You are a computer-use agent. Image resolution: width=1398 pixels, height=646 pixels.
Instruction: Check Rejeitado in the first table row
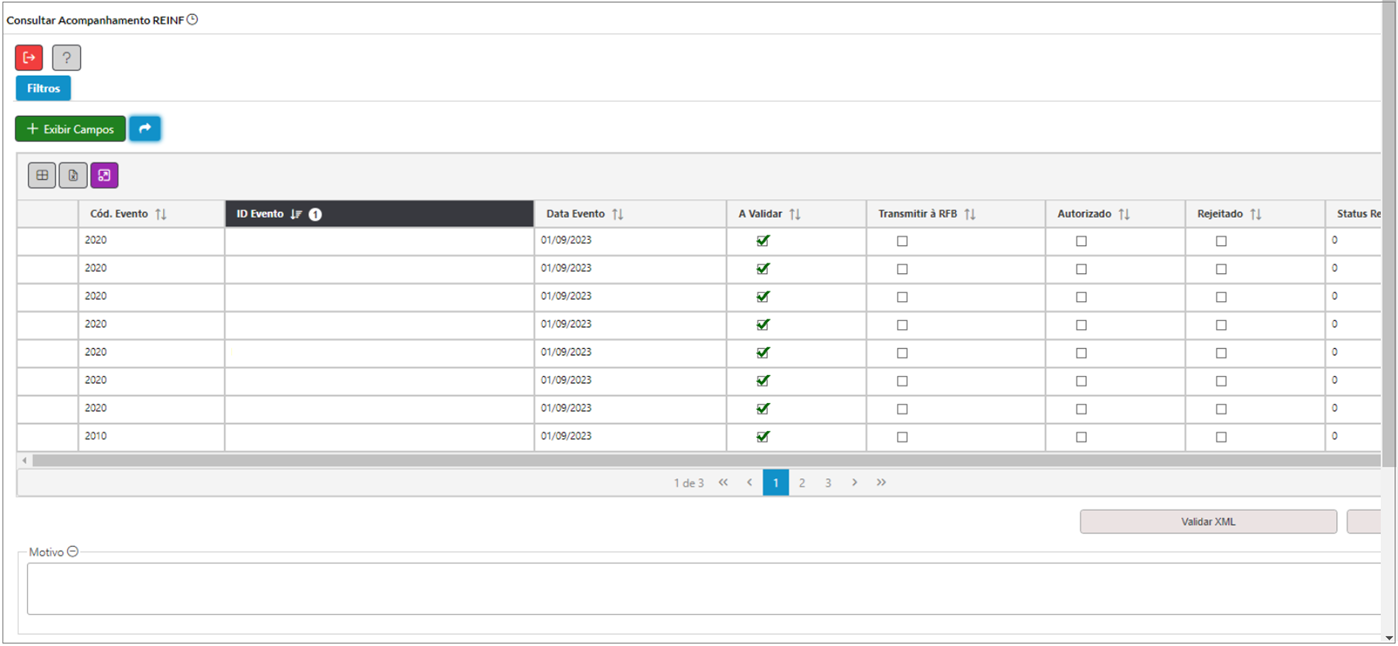[x=1221, y=241]
